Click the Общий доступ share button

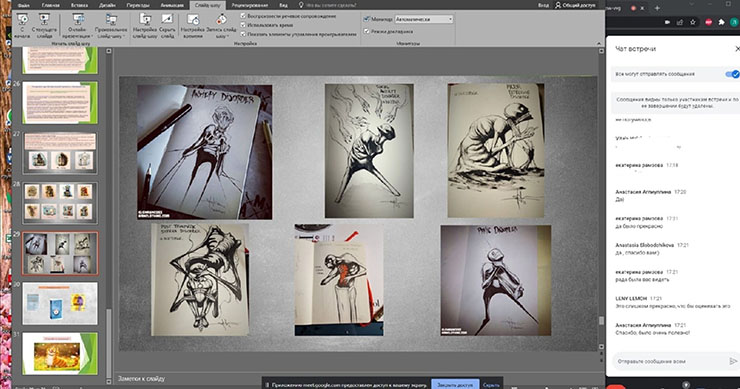click(x=575, y=5)
